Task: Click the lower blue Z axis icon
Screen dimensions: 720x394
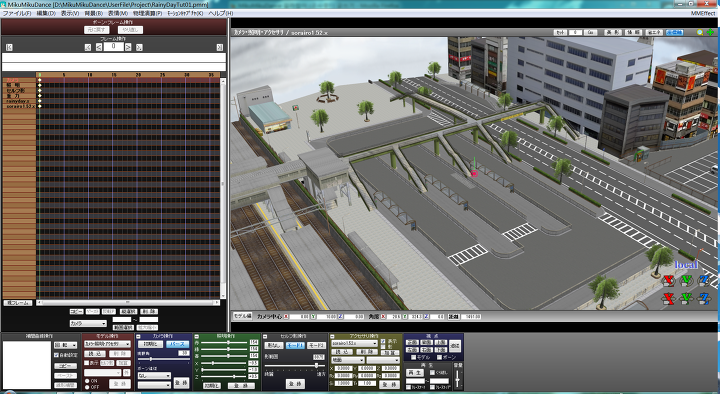Action: click(x=704, y=298)
